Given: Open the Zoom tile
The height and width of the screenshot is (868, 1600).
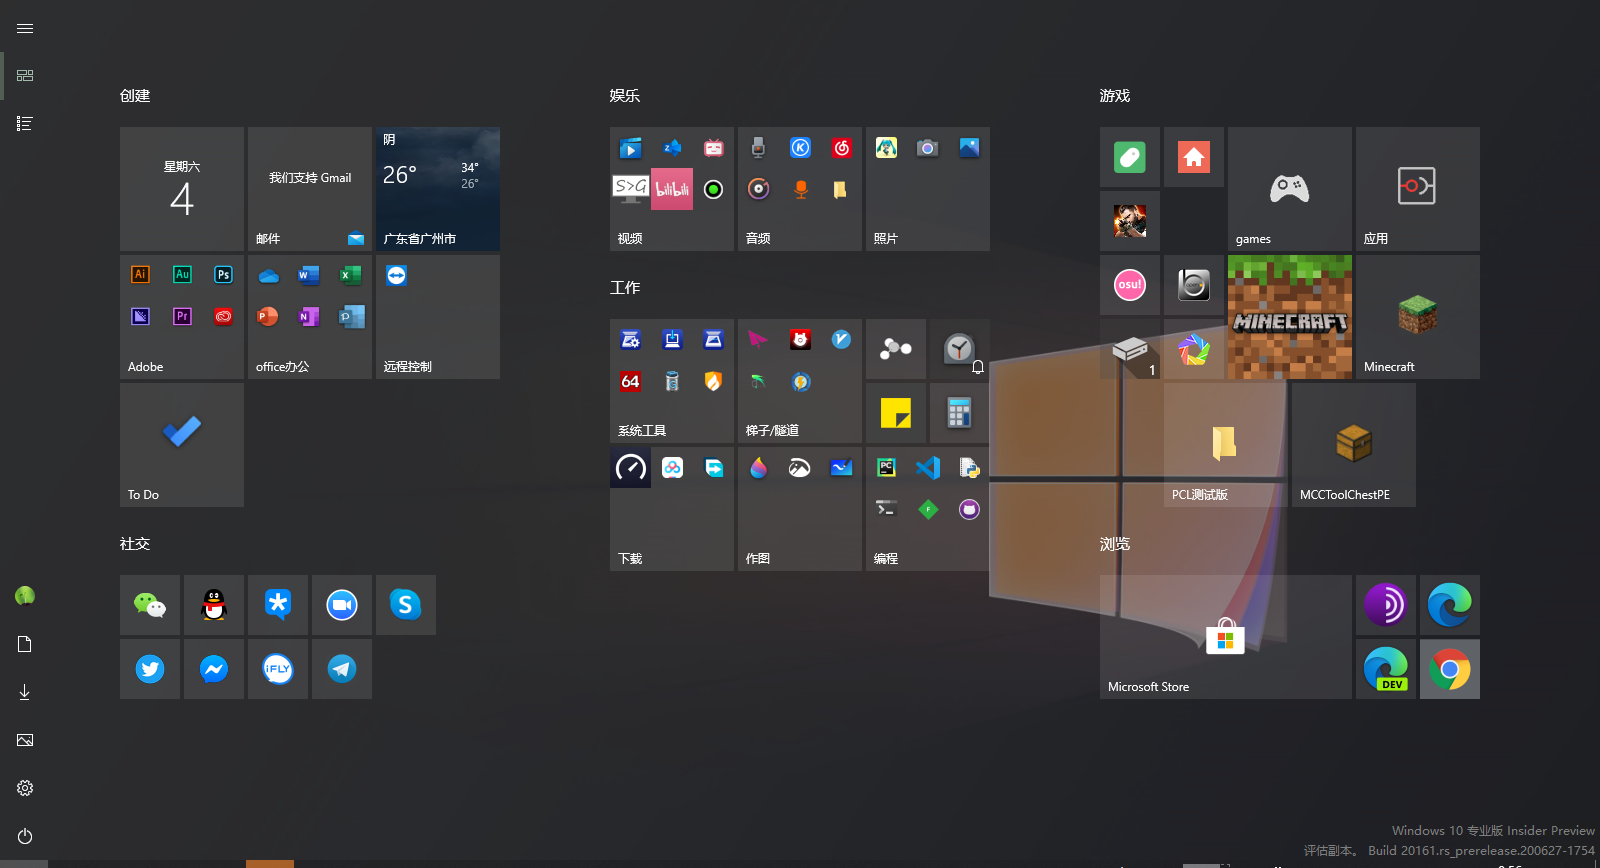Looking at the screenshot, I should click(342, 605).
